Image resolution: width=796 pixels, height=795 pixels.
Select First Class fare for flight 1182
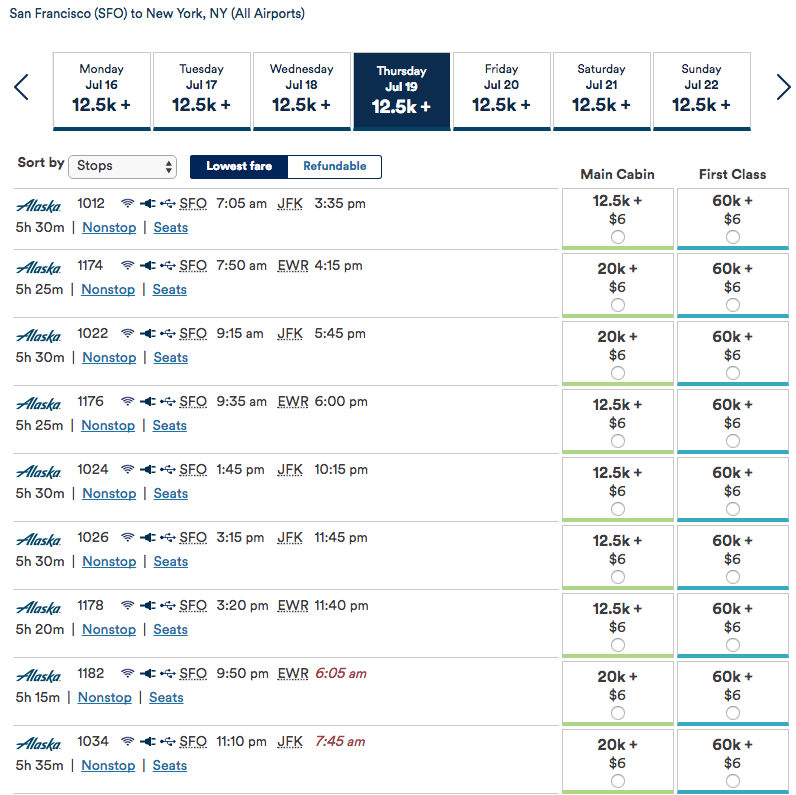point(733,713)
